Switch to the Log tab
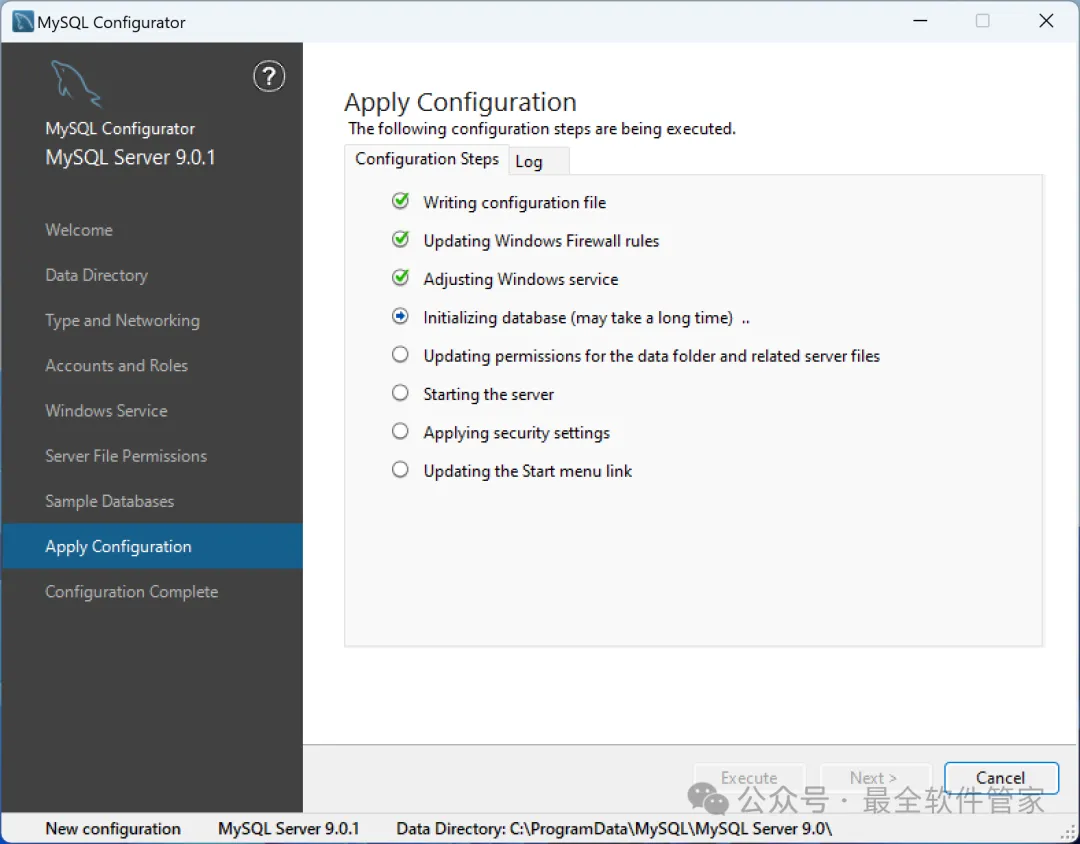Viewport: 1080px width, 844px height. coord(539,161)
